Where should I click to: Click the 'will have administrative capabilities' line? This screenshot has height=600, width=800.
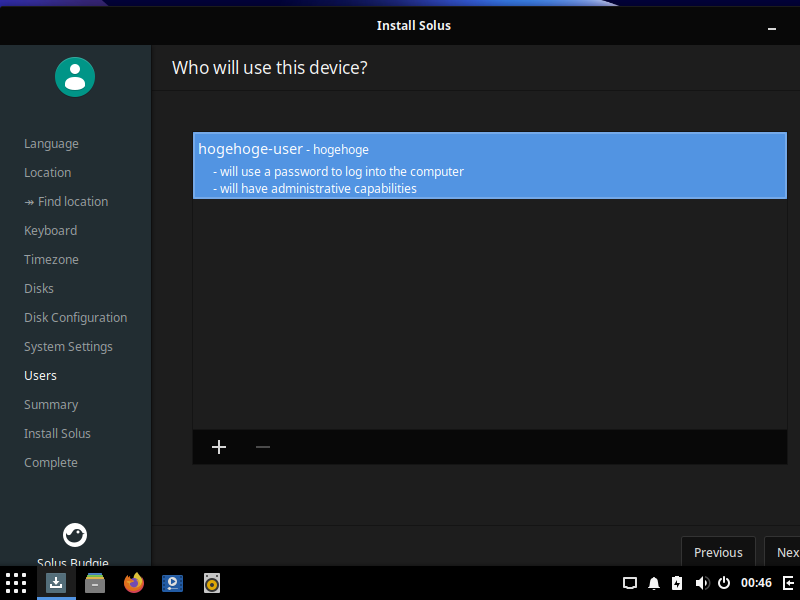pos(315,189)
